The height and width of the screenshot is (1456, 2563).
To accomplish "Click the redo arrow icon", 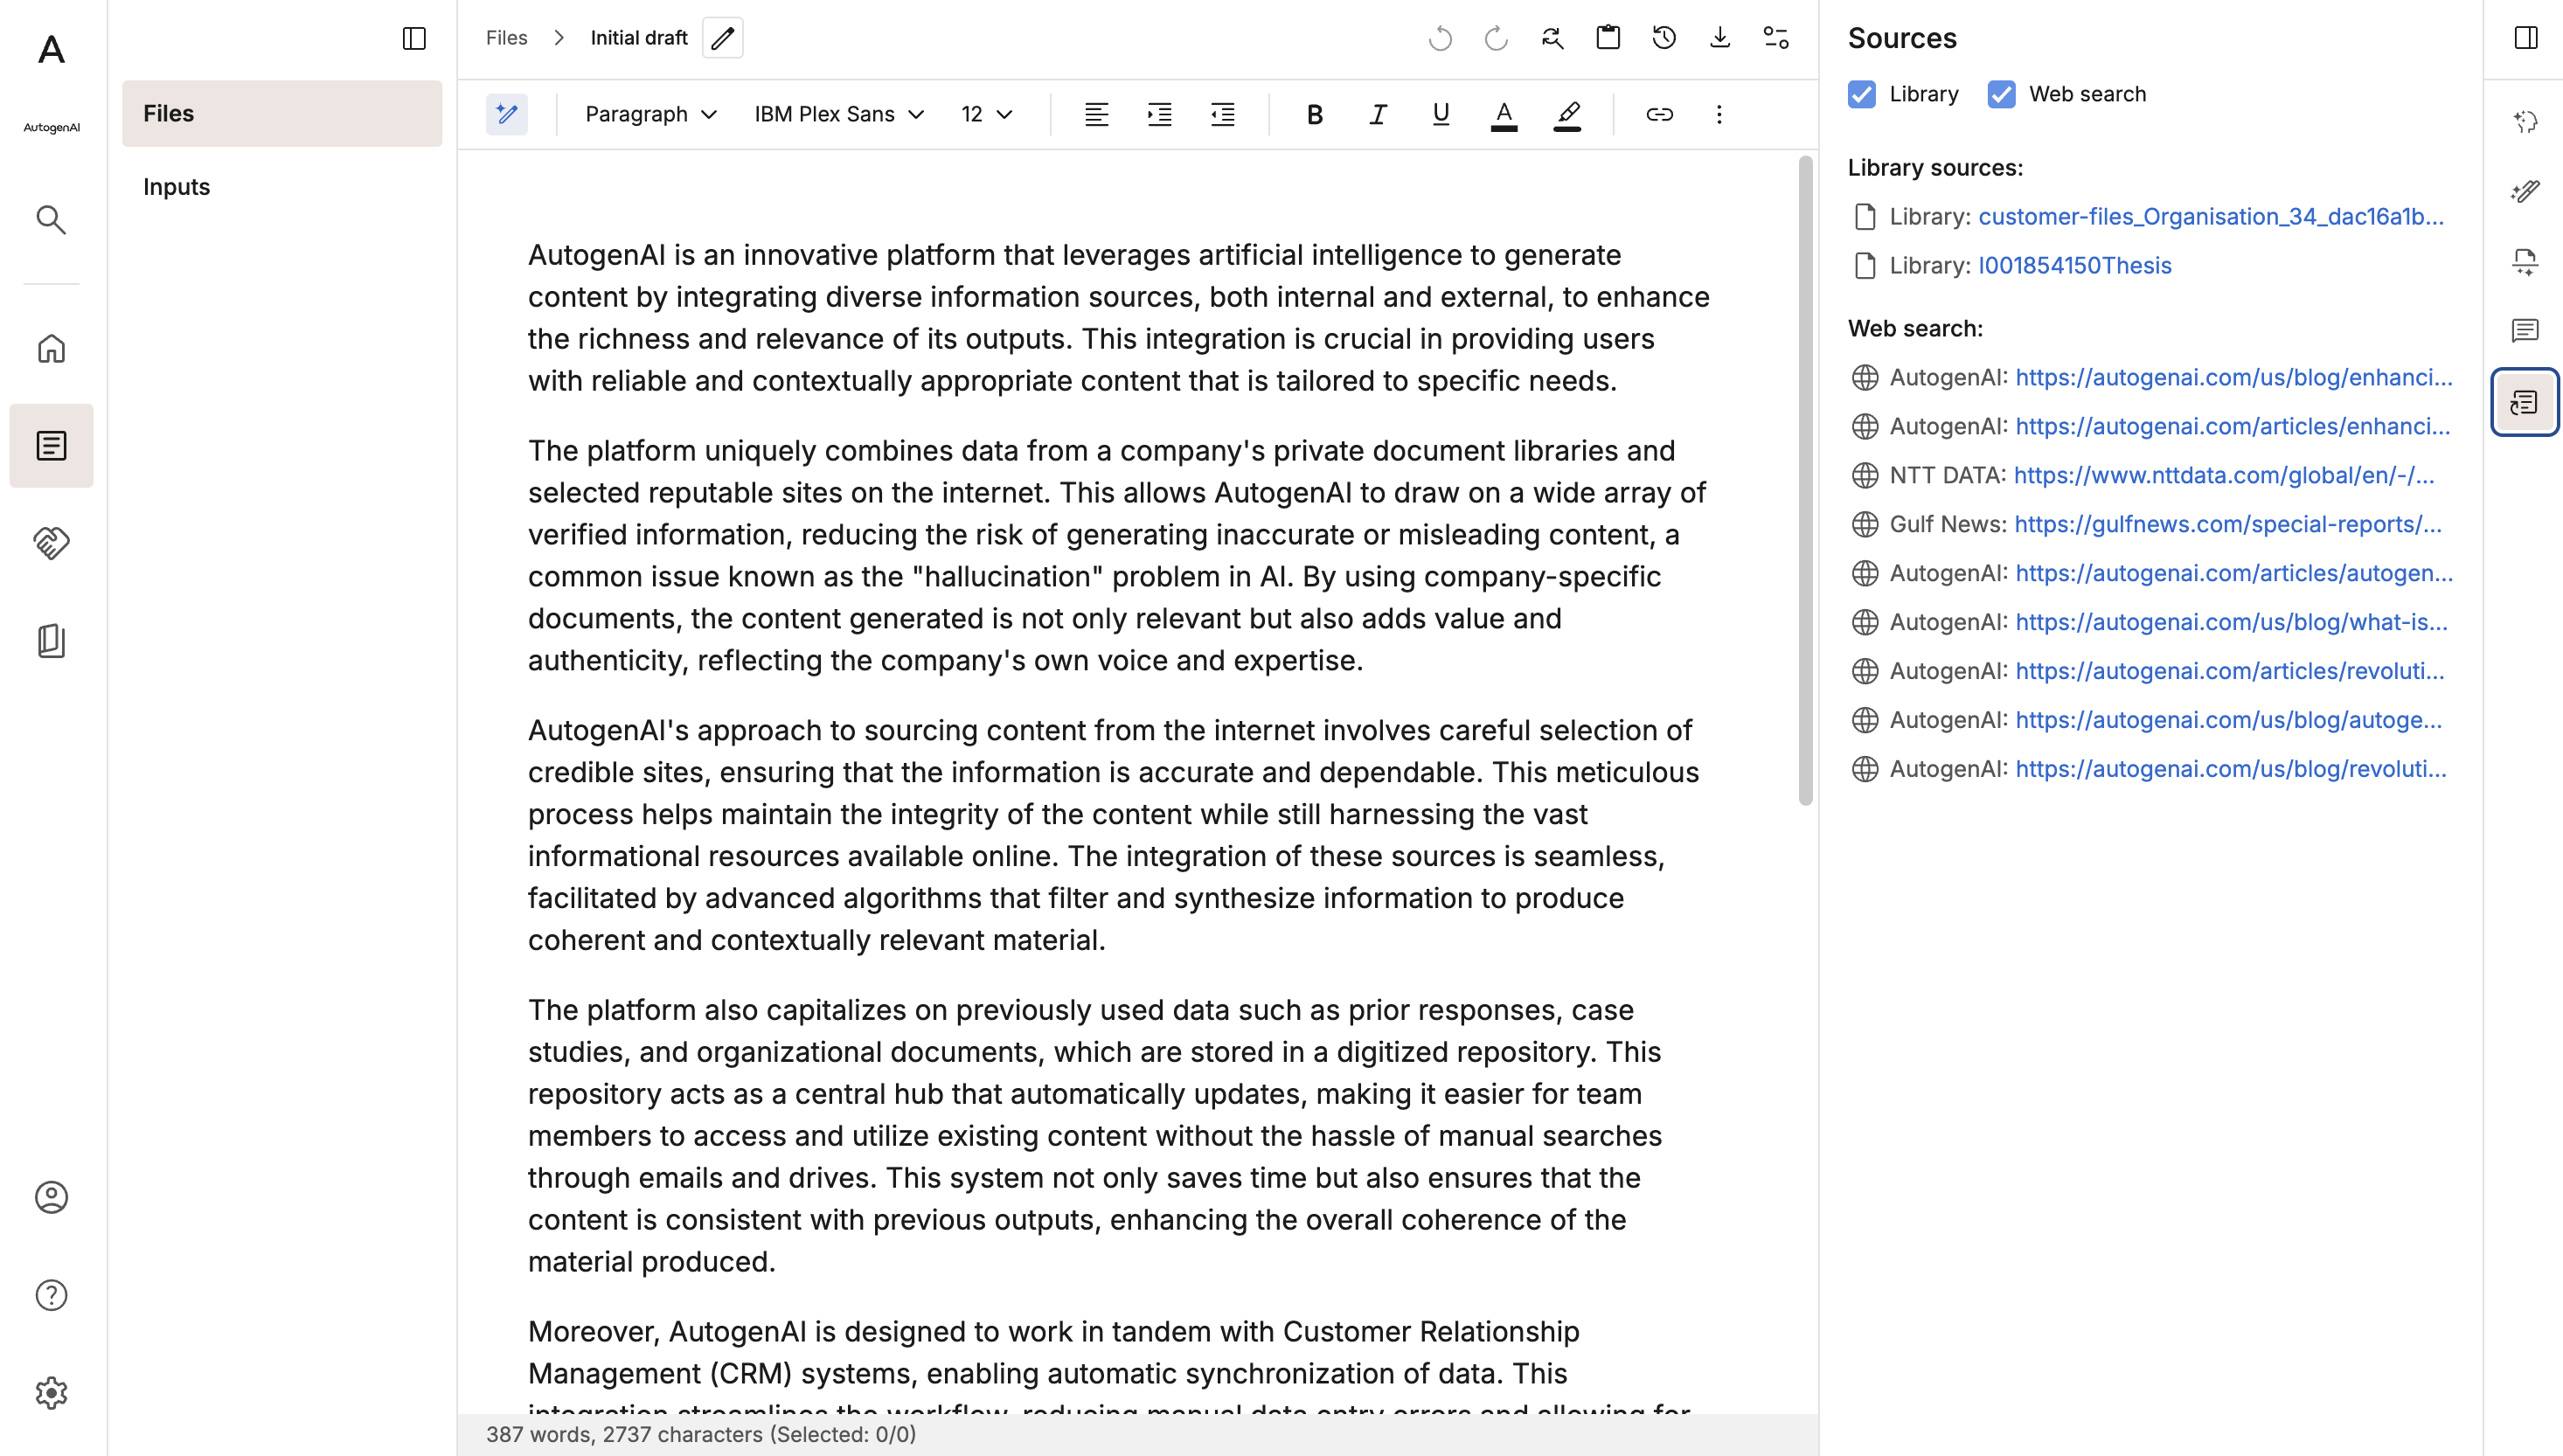I will tap(1496, 38).
